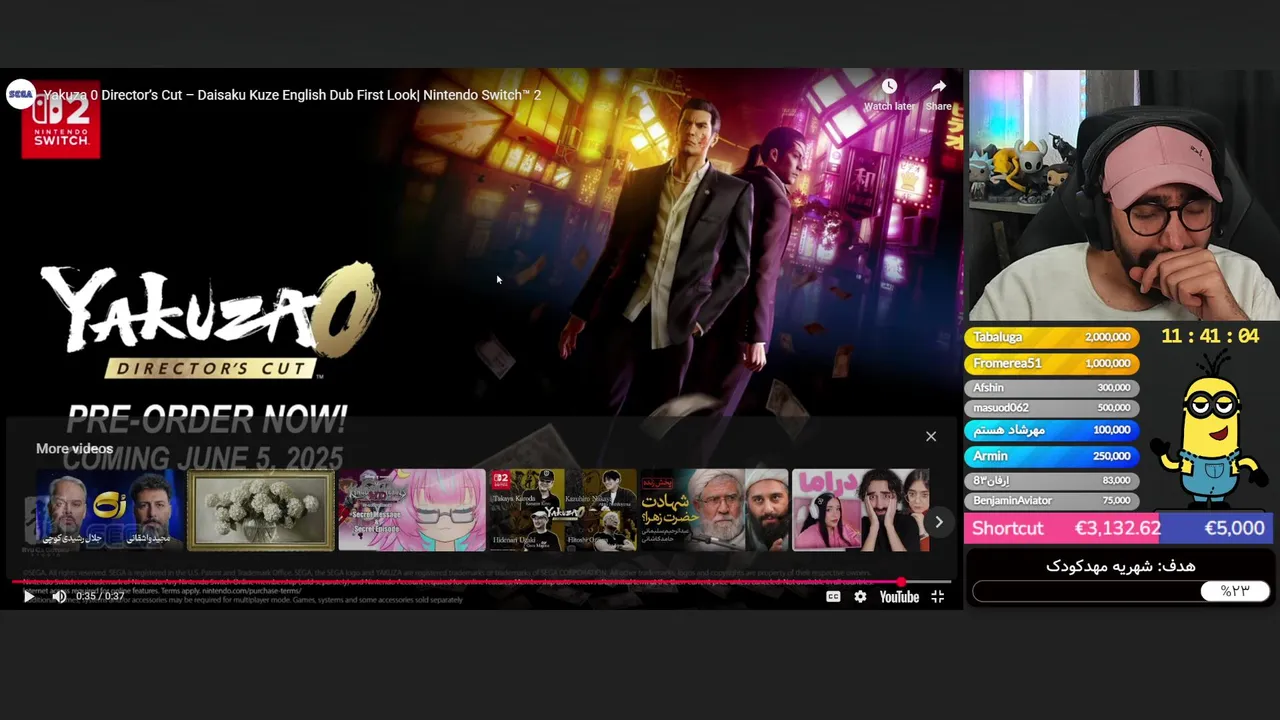
Task: Click the 0:35 / 0:37 time display
Action: click(100, 597)
